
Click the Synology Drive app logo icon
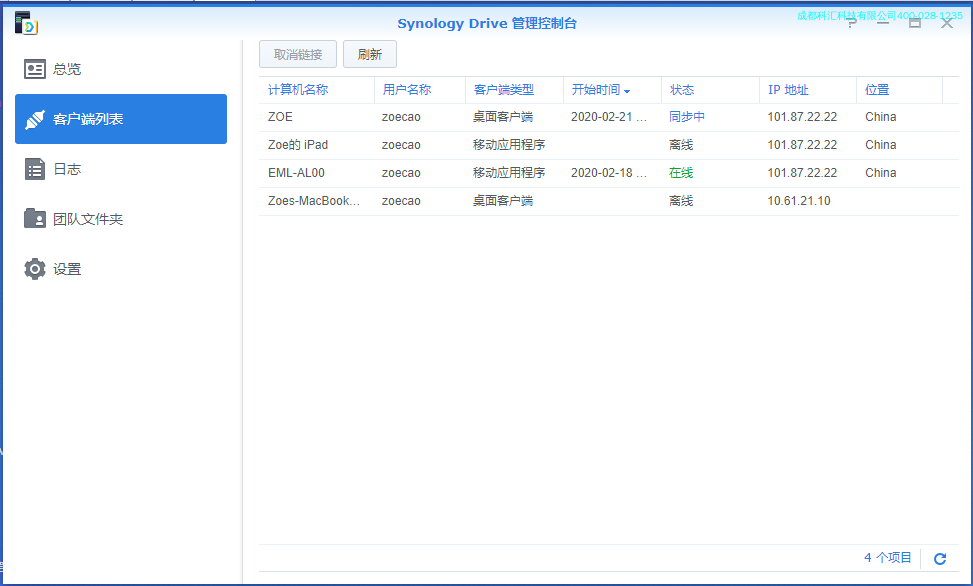point(26,23)
